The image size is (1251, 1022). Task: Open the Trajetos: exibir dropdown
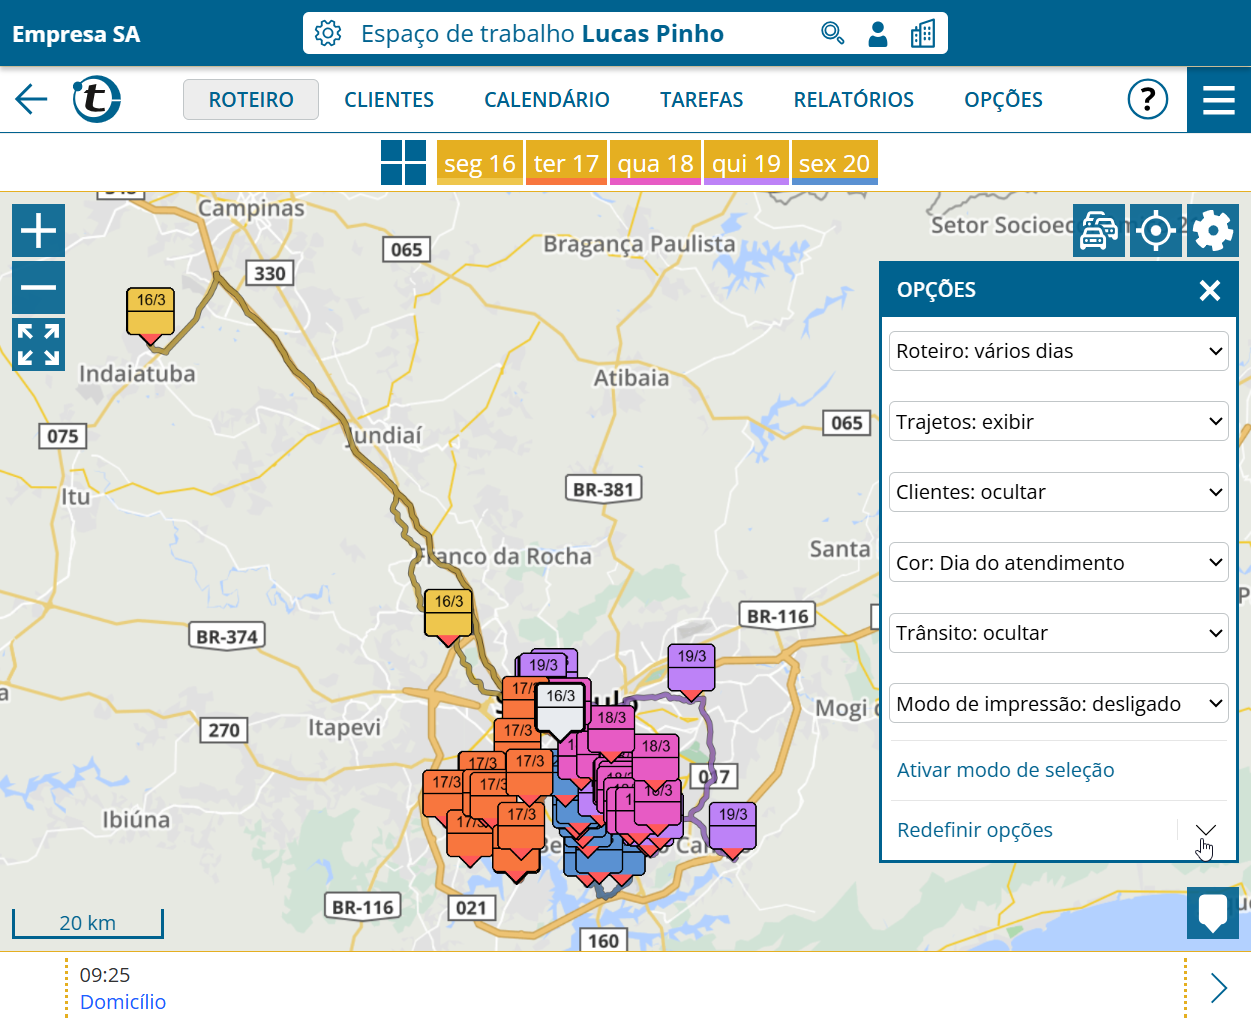point(1058,422)
